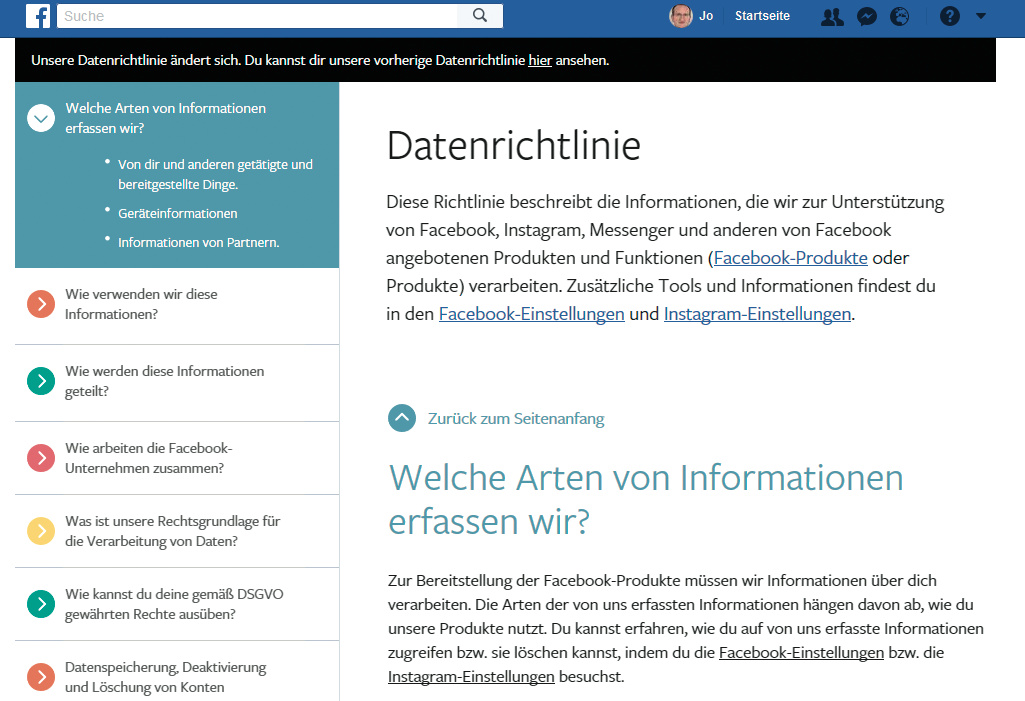Collapse 'Welche Arten von Informationen erfassen wir?' section
This screenshot has height=701, width=1025.
click(40, 118)
